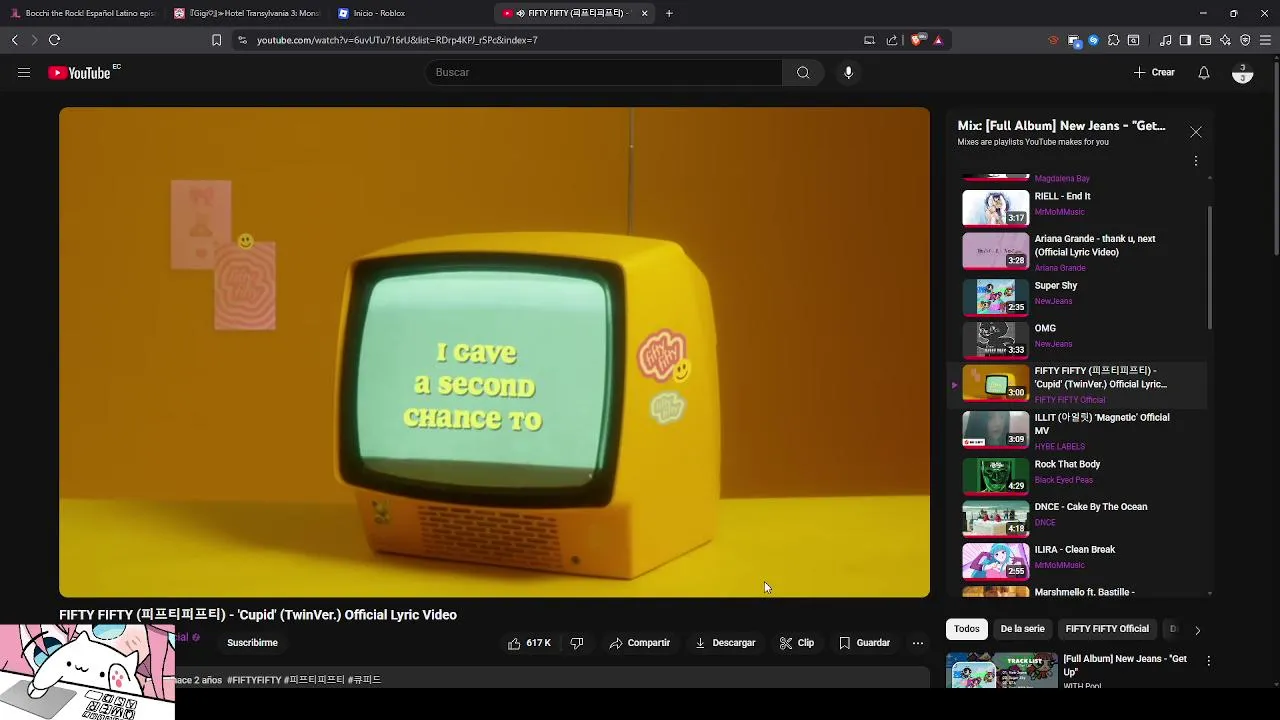Select the De la serie chip

click(x=1022, y=629)
